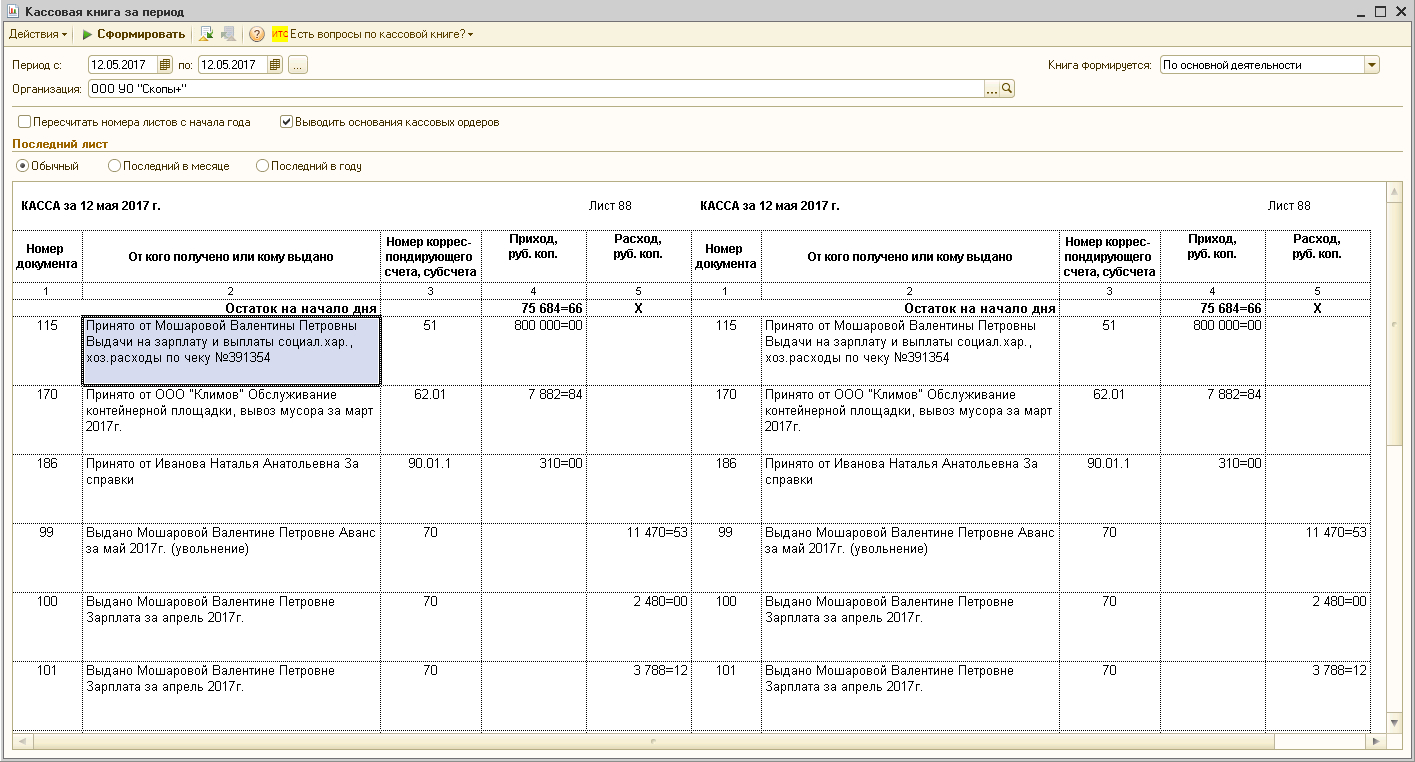Viewport: 1415px width, 762px height.
Task: Click the Сформировать button
Action: coord(133,34)
